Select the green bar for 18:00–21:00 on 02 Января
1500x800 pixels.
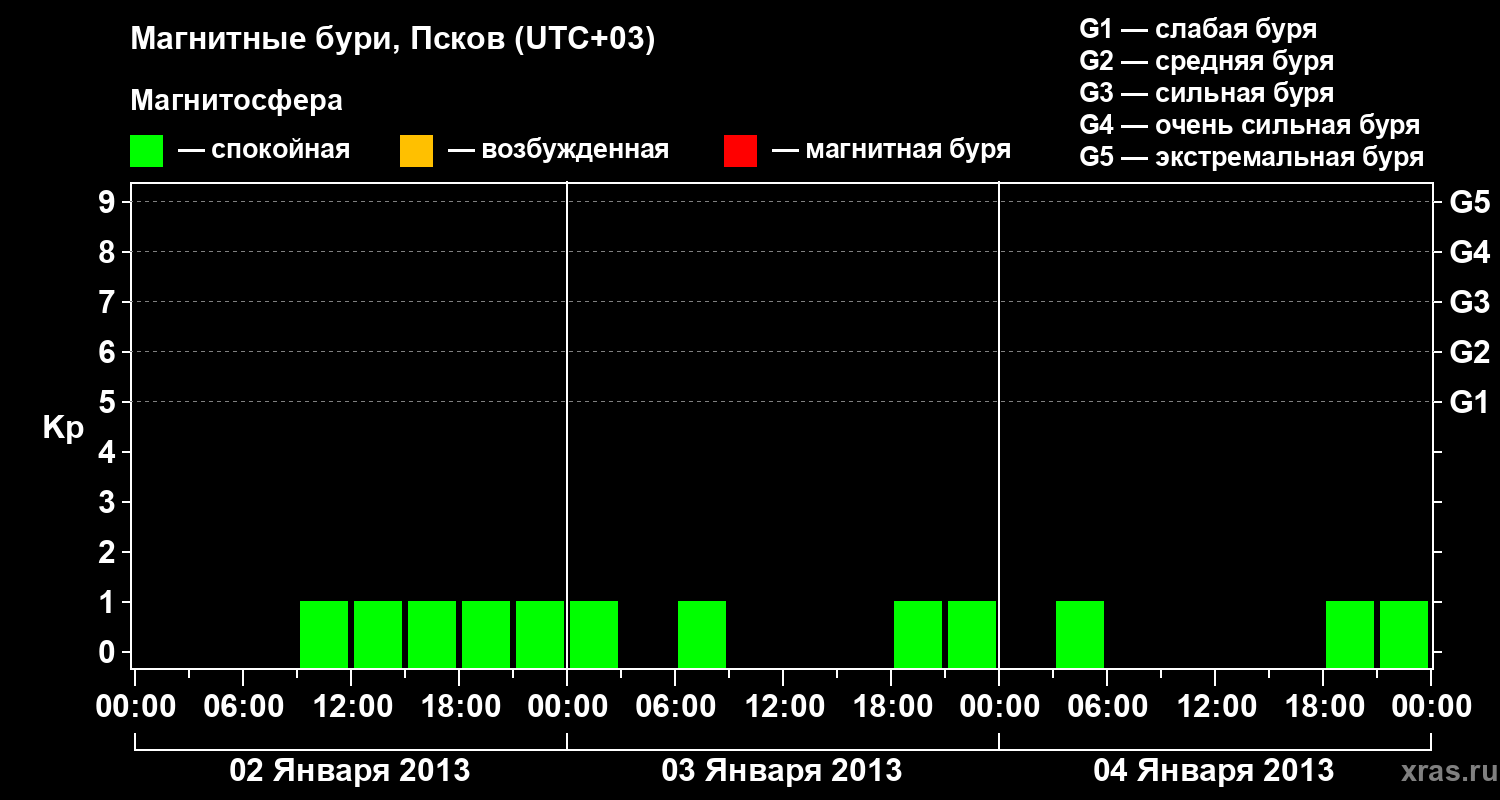[x=486, y=634]
